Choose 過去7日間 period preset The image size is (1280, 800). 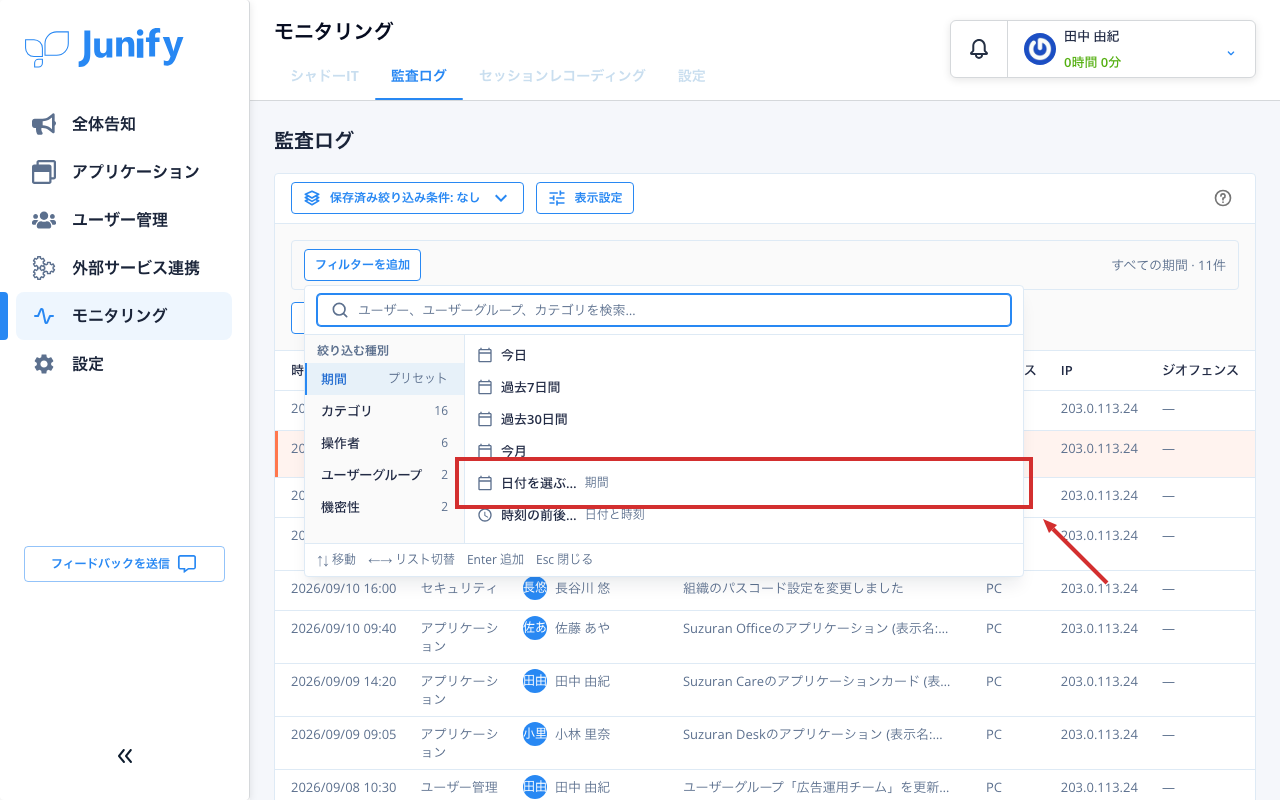pos(744,387)
